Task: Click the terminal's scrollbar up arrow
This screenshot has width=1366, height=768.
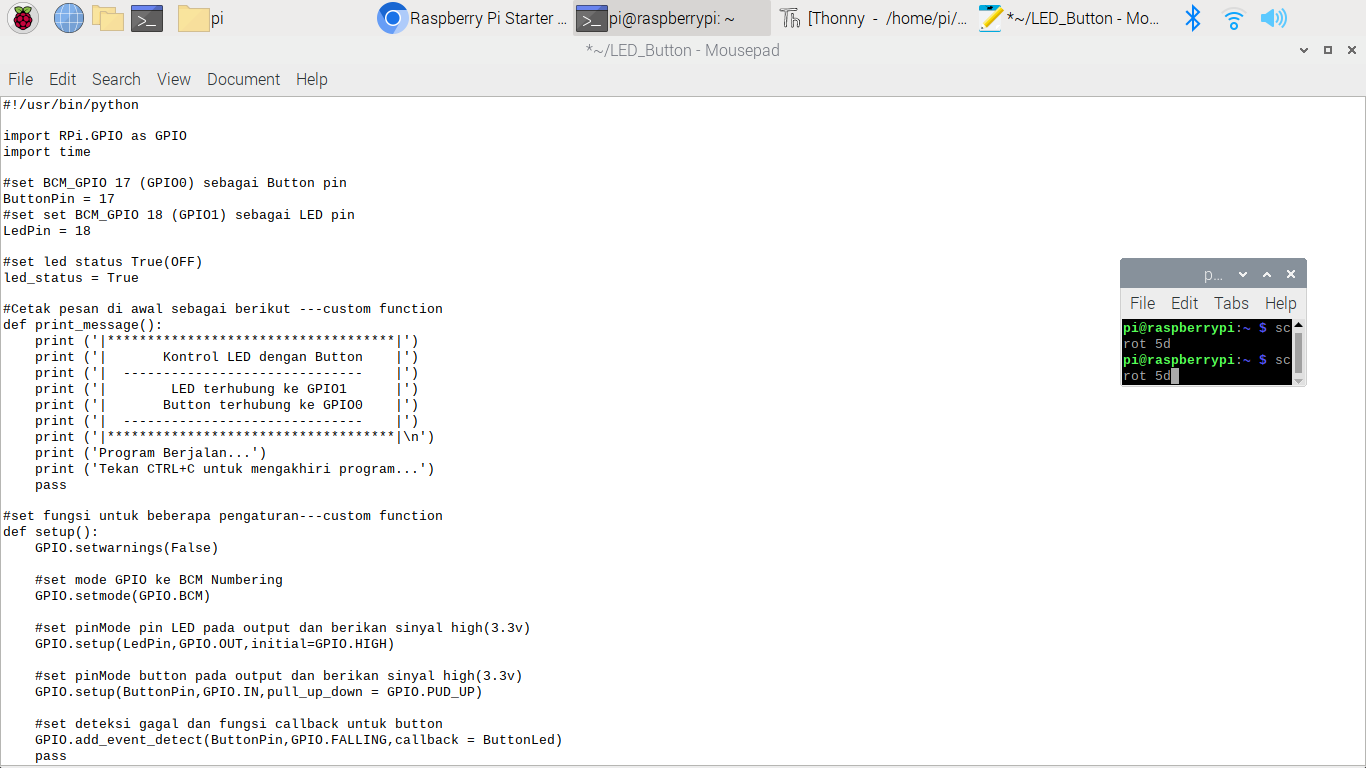Action: (x=1299, y=325)
